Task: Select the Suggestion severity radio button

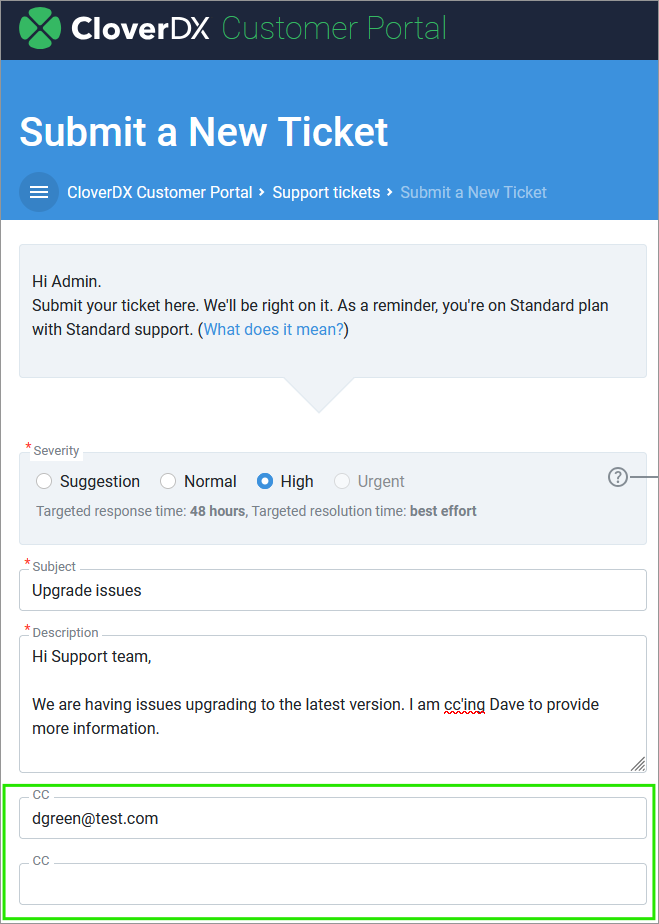Action: click(x=44, y=481)
